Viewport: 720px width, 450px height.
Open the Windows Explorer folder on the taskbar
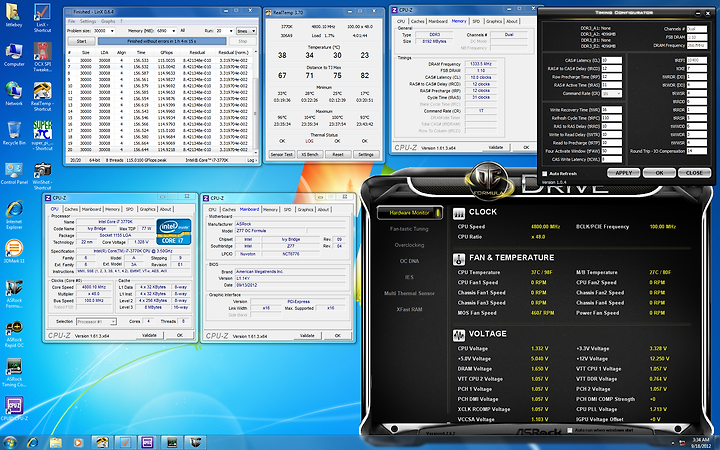pyautogui.click(x=56, y=443)
